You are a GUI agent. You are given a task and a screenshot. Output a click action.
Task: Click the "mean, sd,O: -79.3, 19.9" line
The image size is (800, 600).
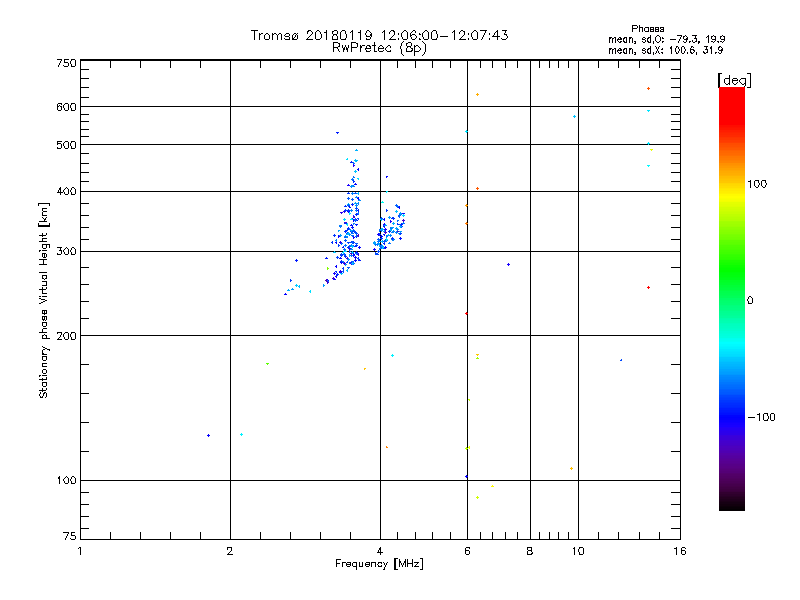click(666, 39)
